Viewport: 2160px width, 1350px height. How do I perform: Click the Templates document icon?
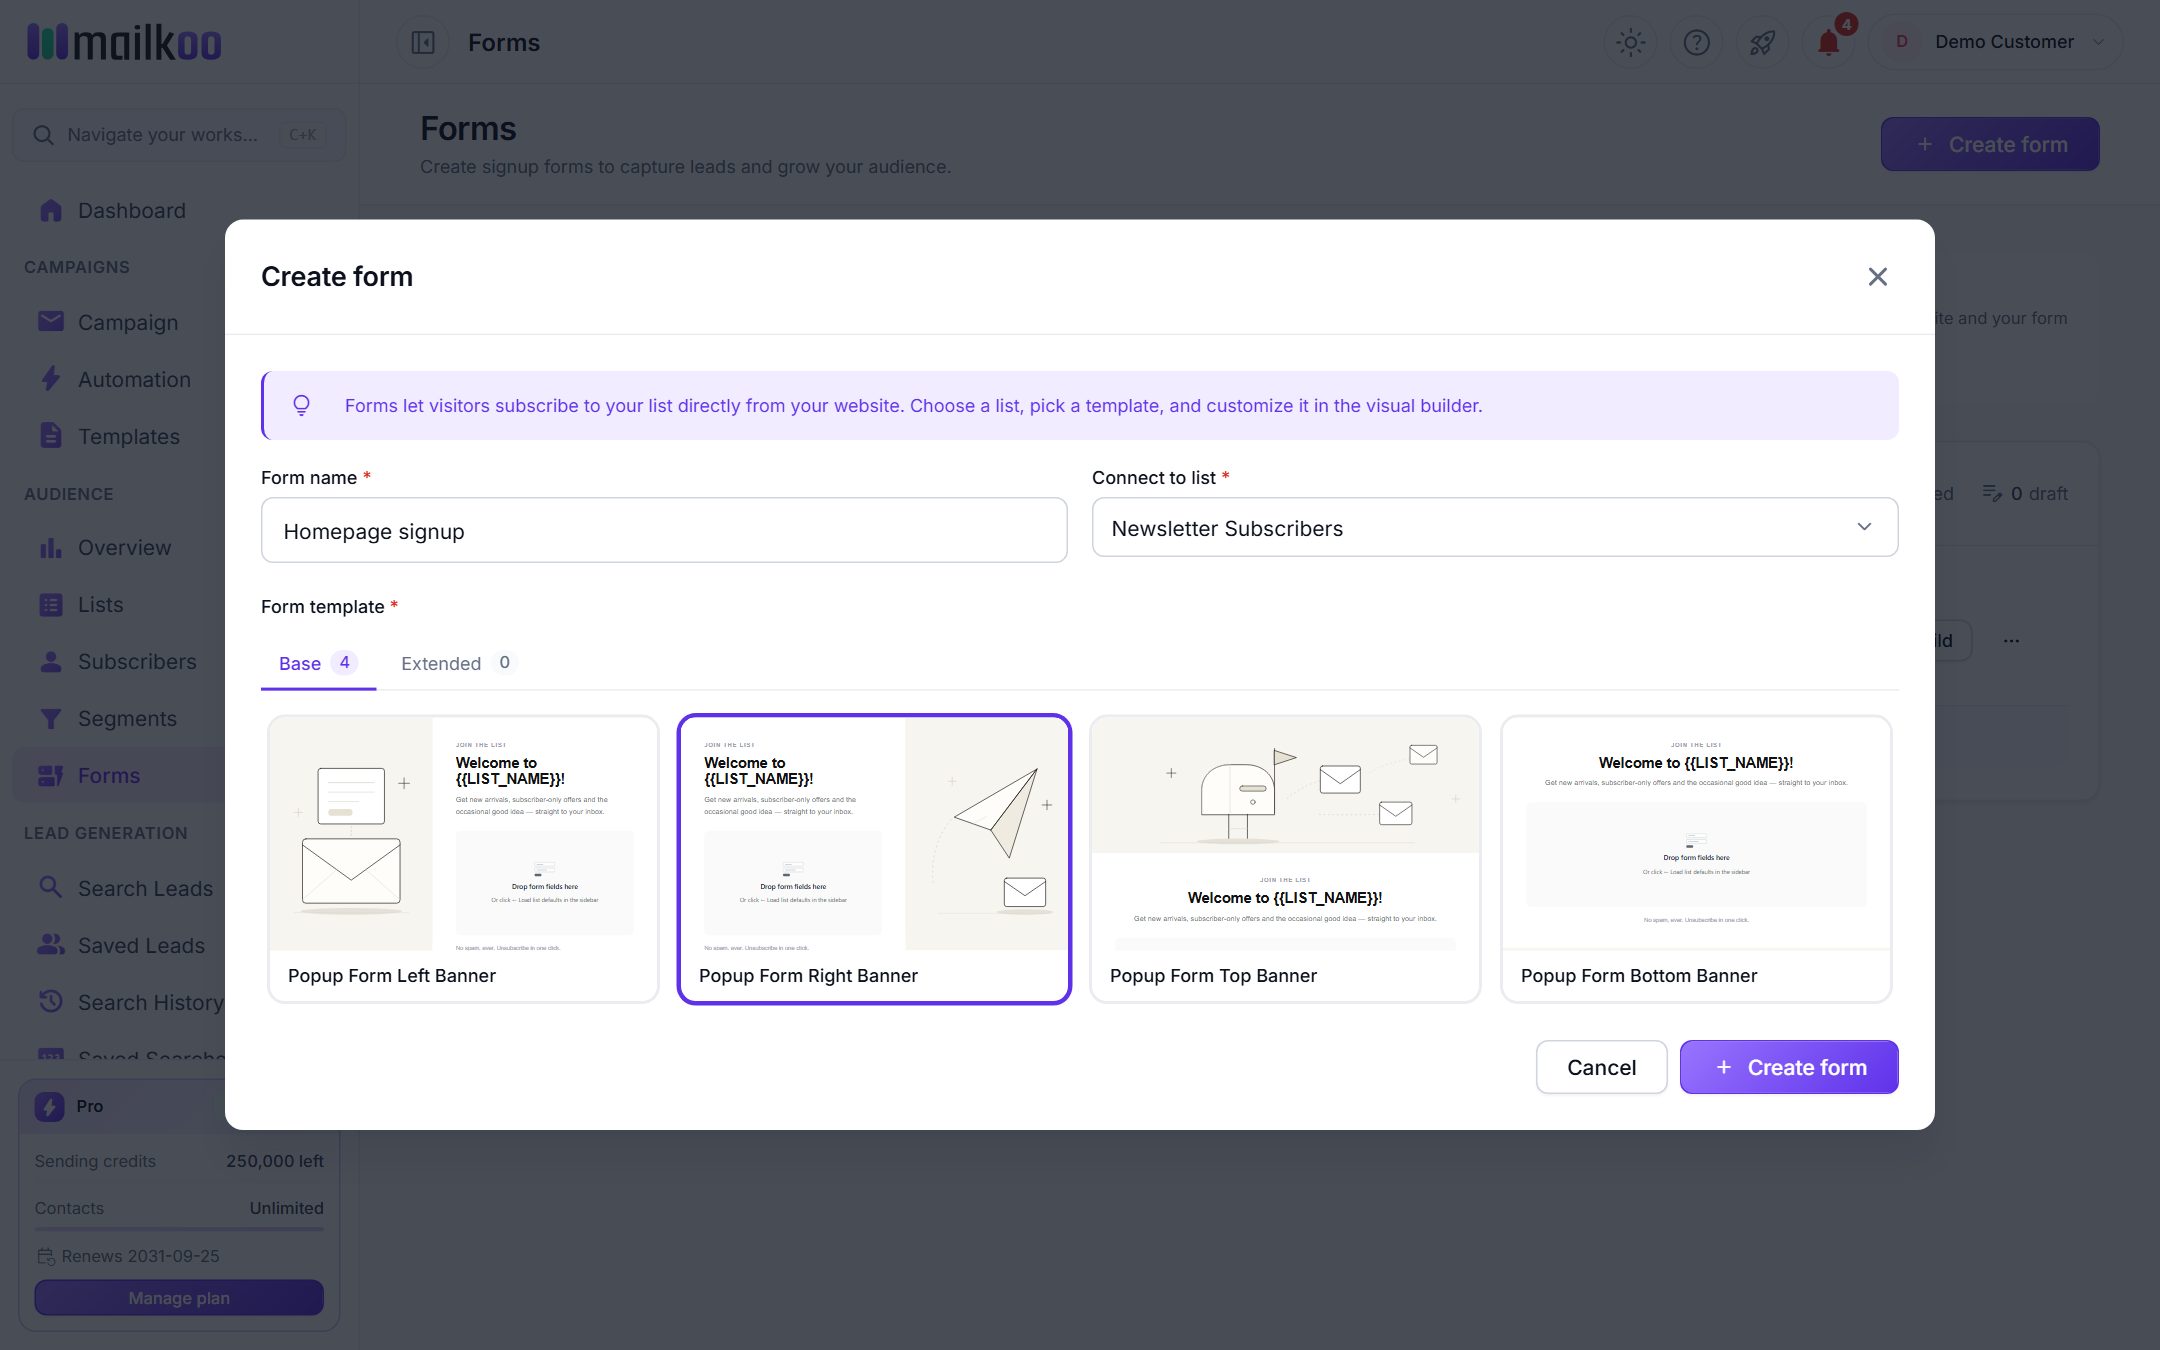[x=51, y=435]
